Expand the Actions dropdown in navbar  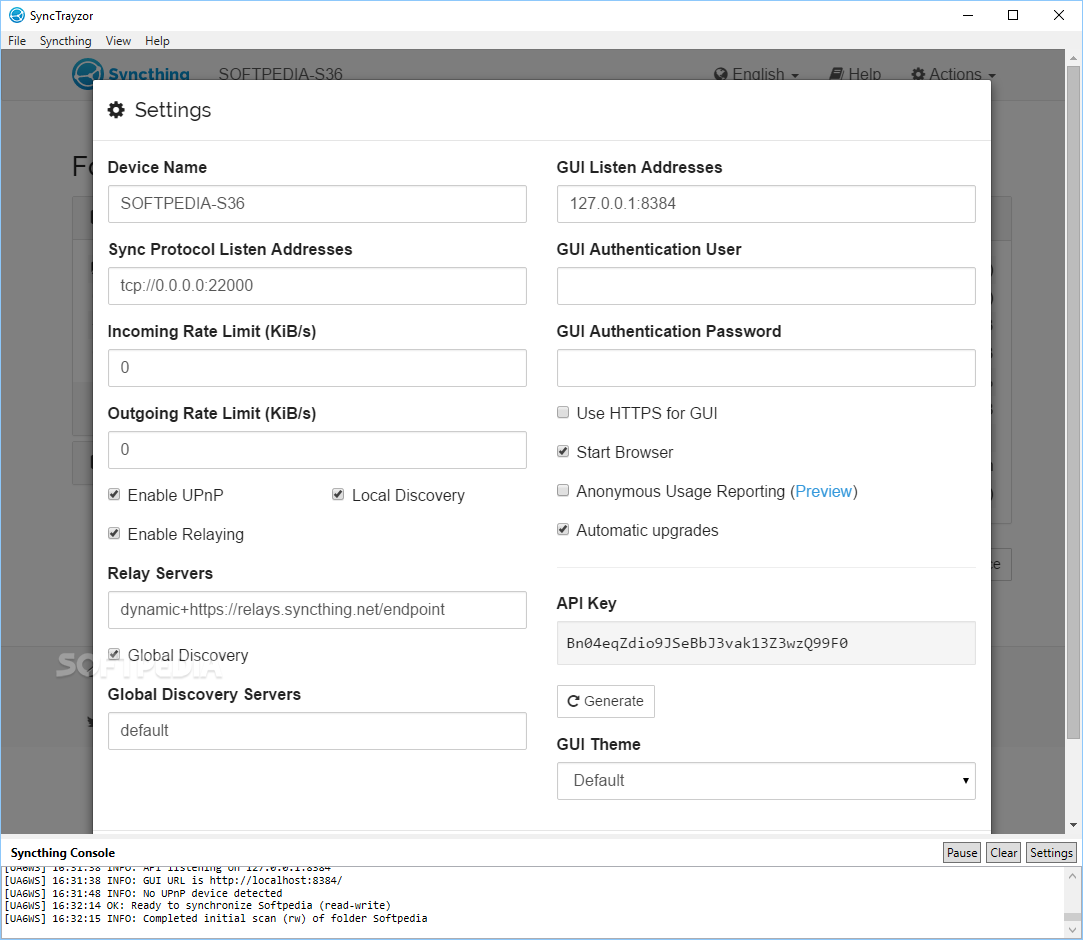tap(953, 74)
